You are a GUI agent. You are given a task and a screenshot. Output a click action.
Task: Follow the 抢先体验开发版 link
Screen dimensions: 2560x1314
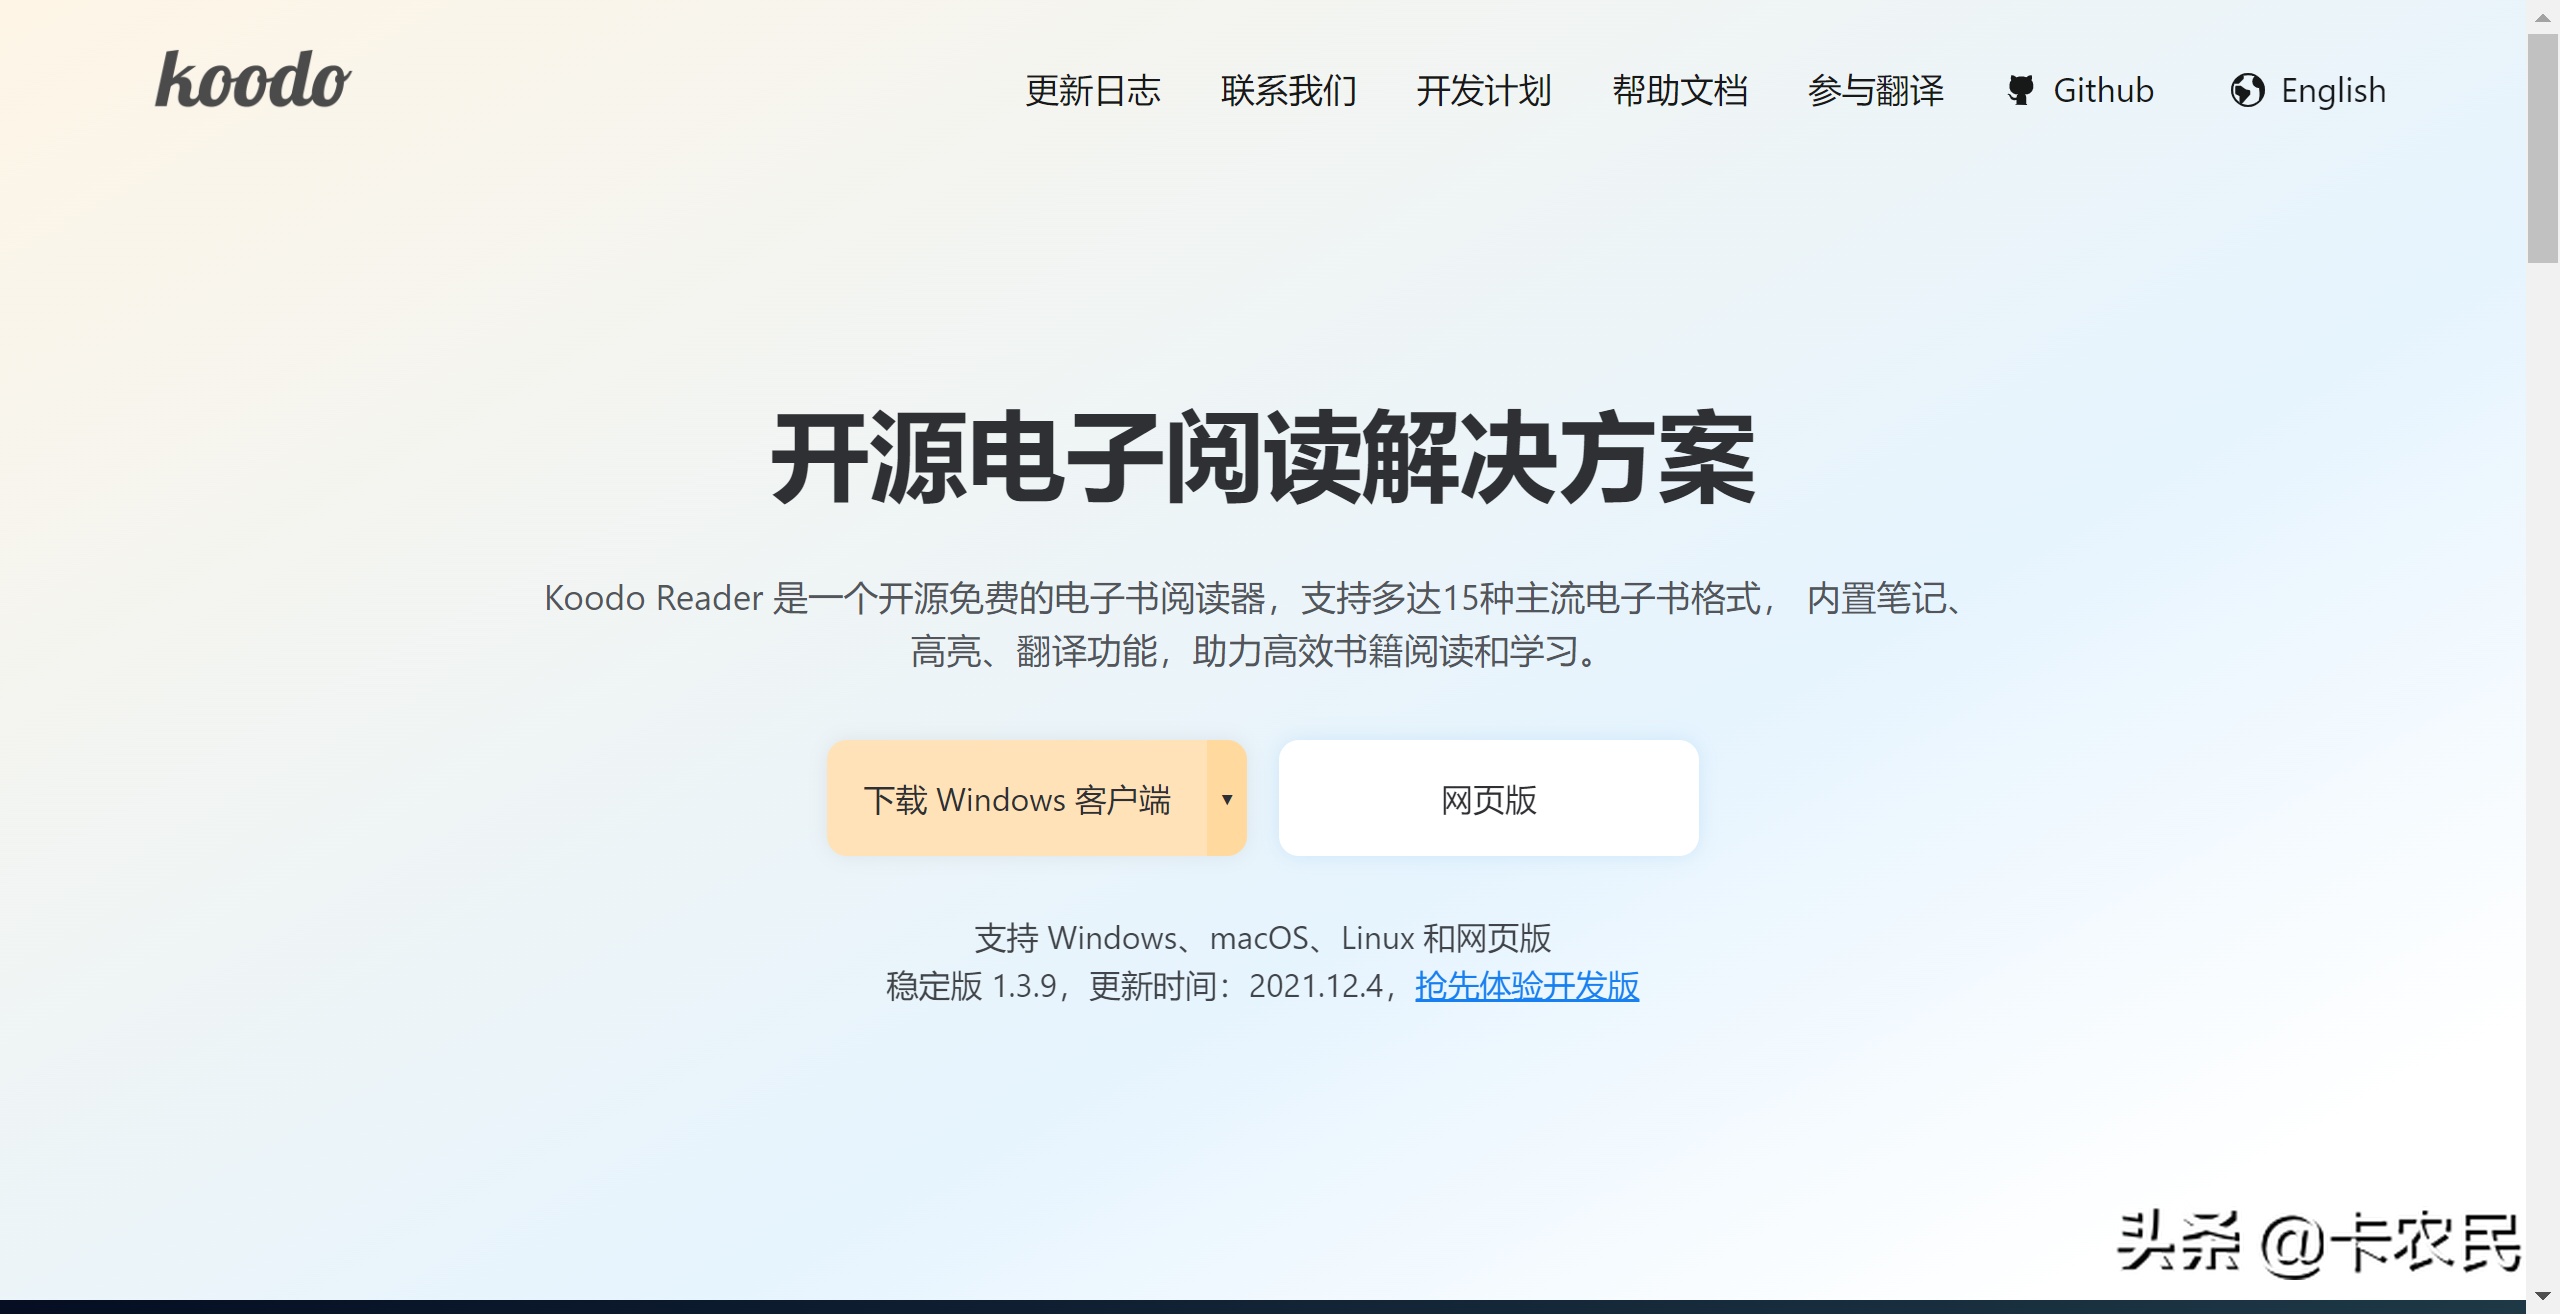tap(1527, 986)
